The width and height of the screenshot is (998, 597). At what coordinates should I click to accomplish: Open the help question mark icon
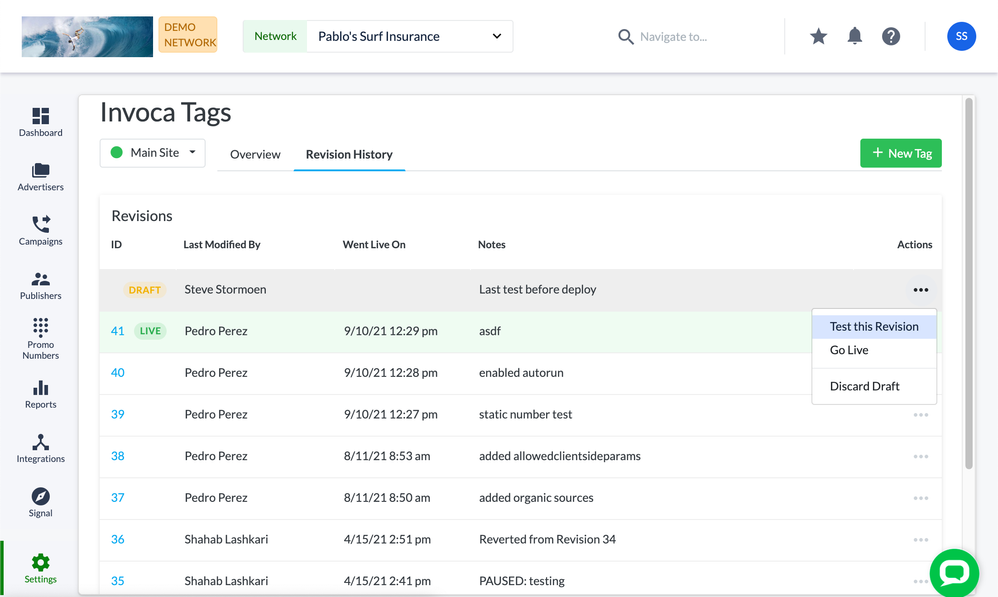click(891, 36)
